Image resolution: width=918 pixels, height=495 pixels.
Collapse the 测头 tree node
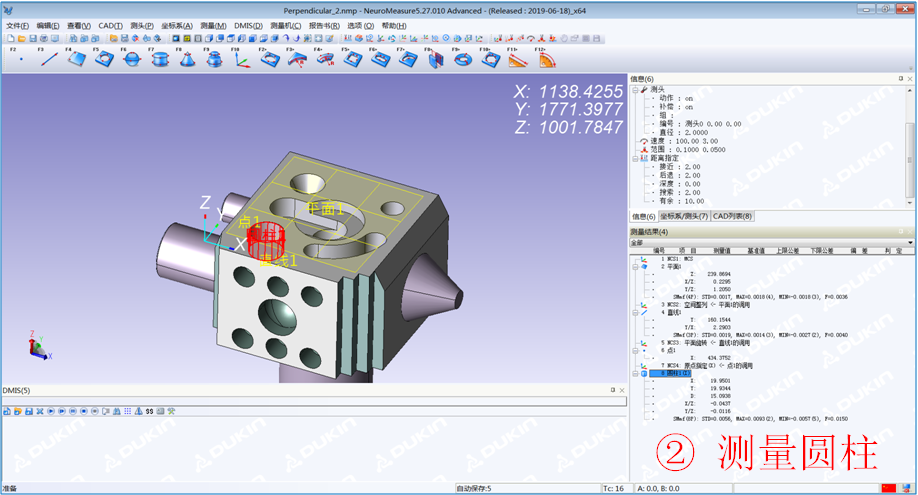point(634,89)
